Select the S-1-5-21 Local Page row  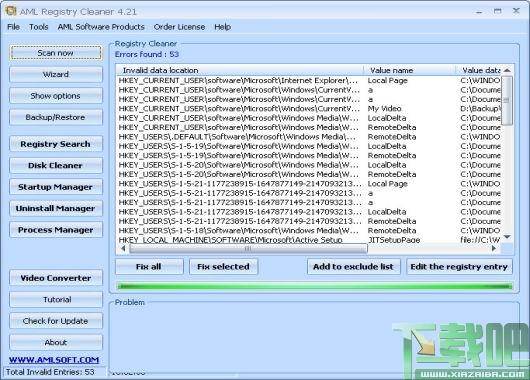click(309, 184)
